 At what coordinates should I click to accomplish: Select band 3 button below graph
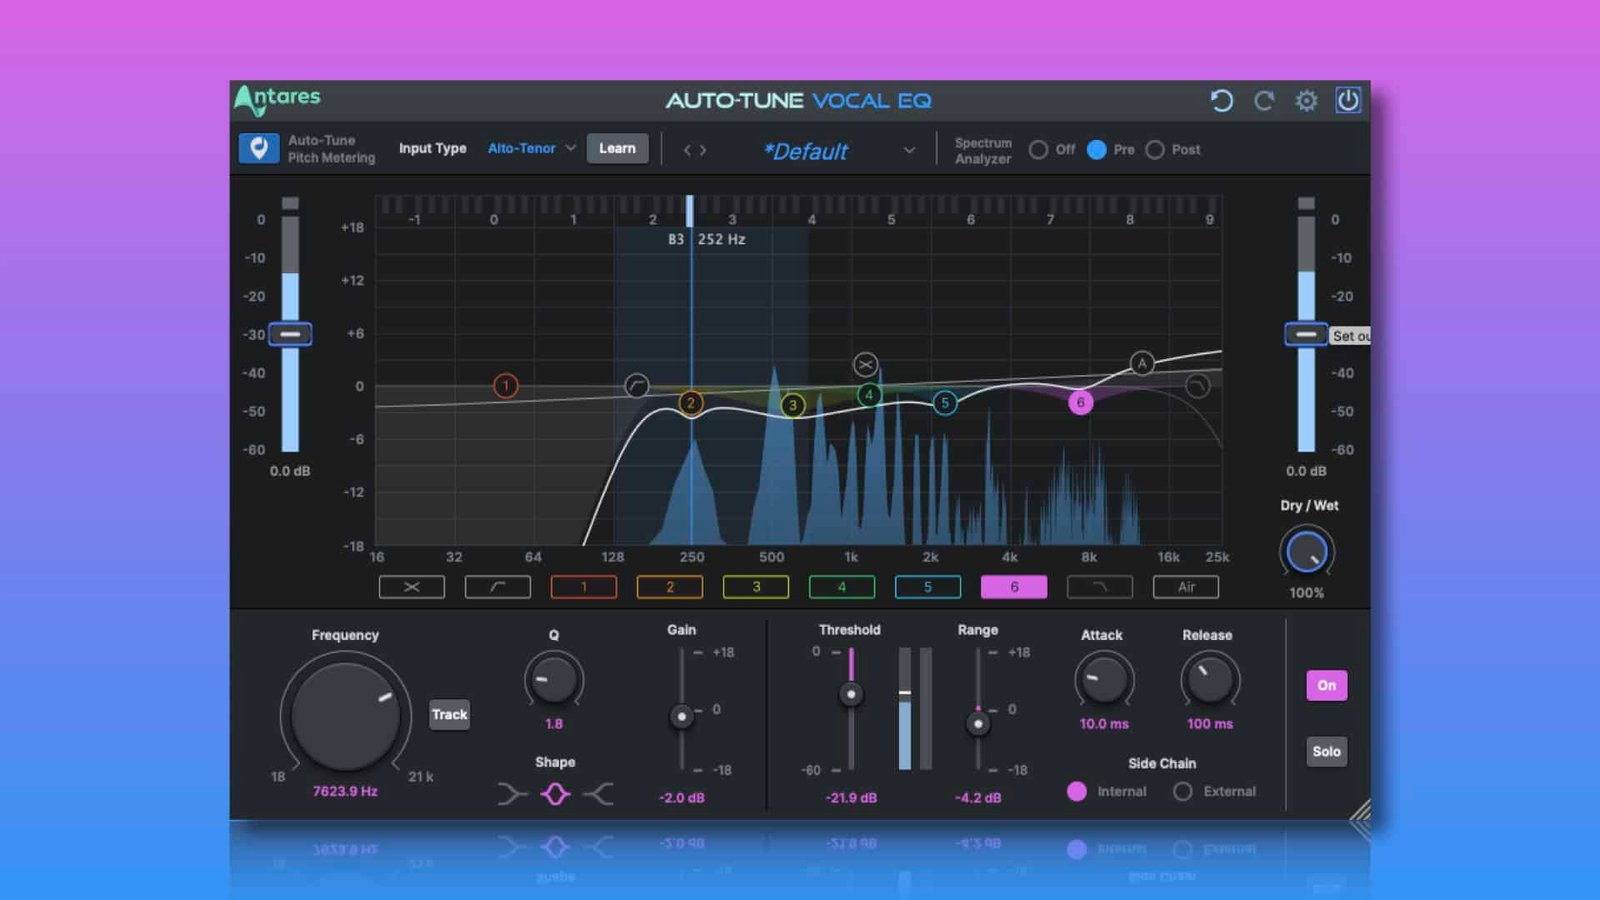[x=756, y=587]
